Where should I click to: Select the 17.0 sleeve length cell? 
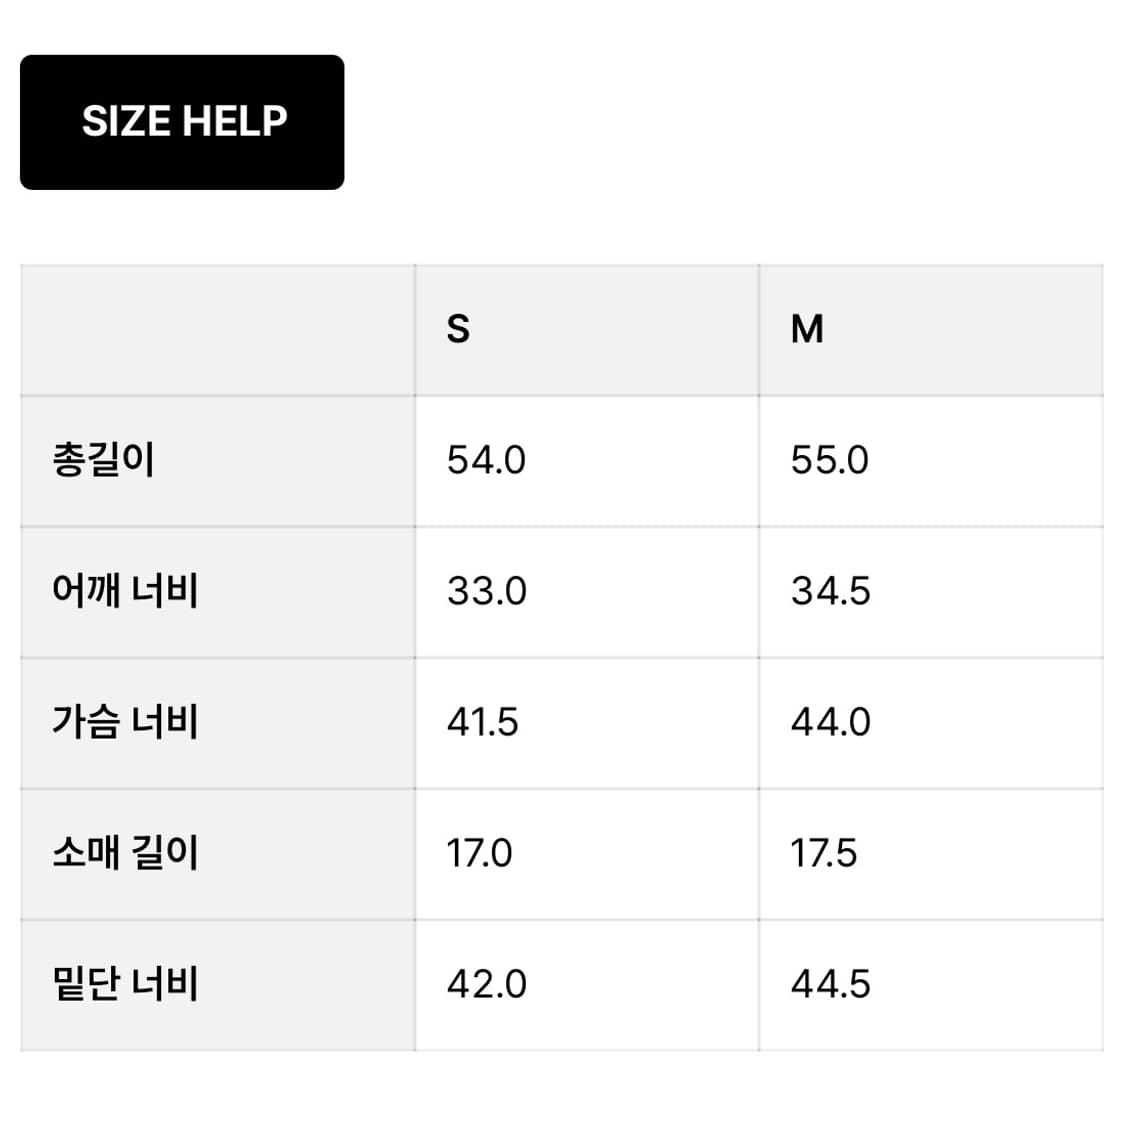479,853
